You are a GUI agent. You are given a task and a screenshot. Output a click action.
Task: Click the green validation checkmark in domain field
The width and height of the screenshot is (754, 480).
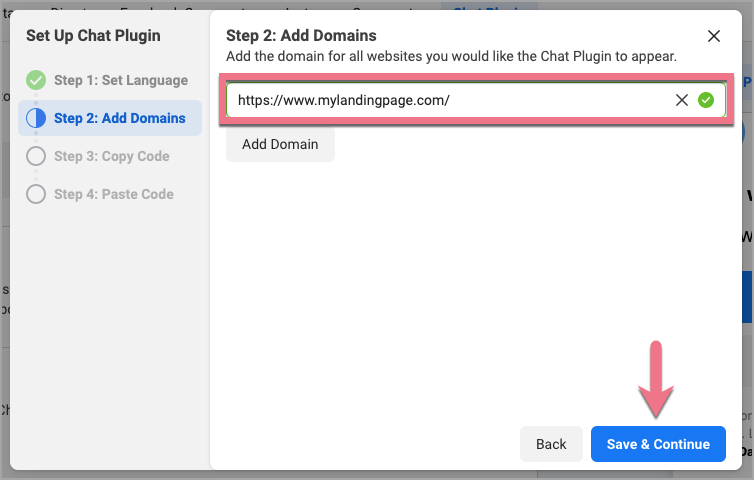[706, 100]
